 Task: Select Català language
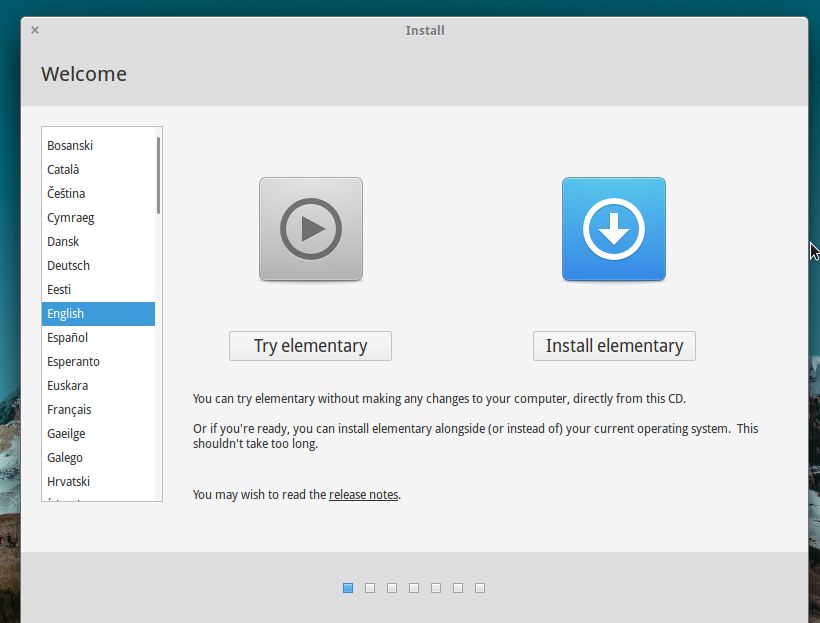(x=98, y=169)
